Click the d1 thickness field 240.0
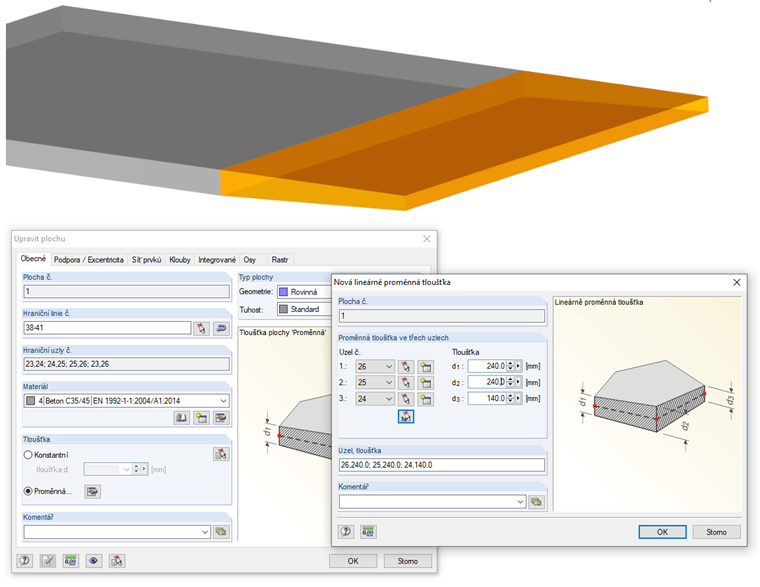The image size is (760, 587). pyautogui.click(x=488, y=366)
